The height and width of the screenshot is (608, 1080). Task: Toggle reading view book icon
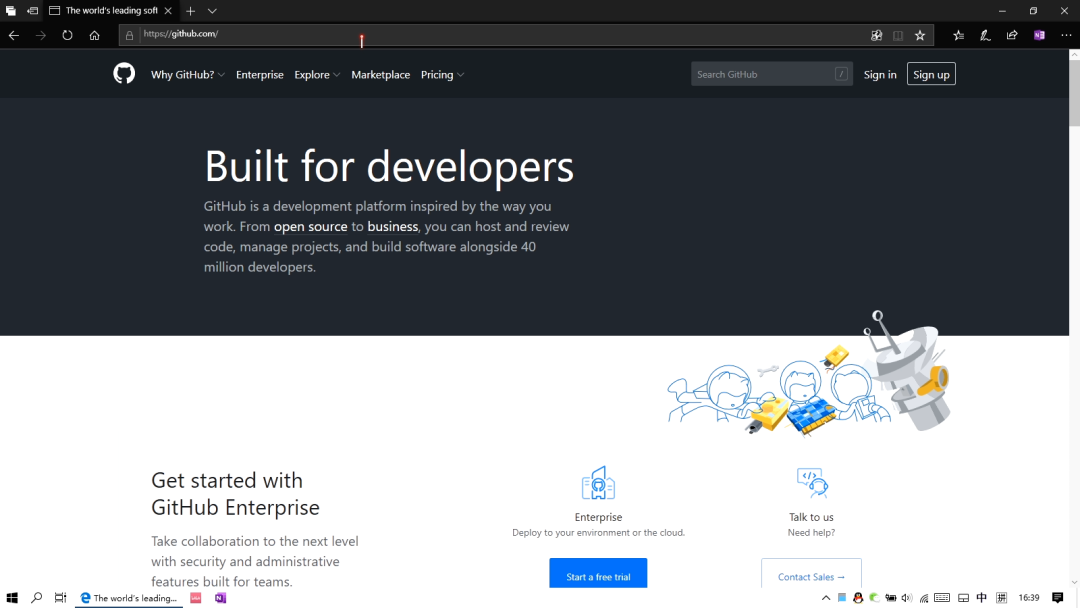(x=897, y=35)
